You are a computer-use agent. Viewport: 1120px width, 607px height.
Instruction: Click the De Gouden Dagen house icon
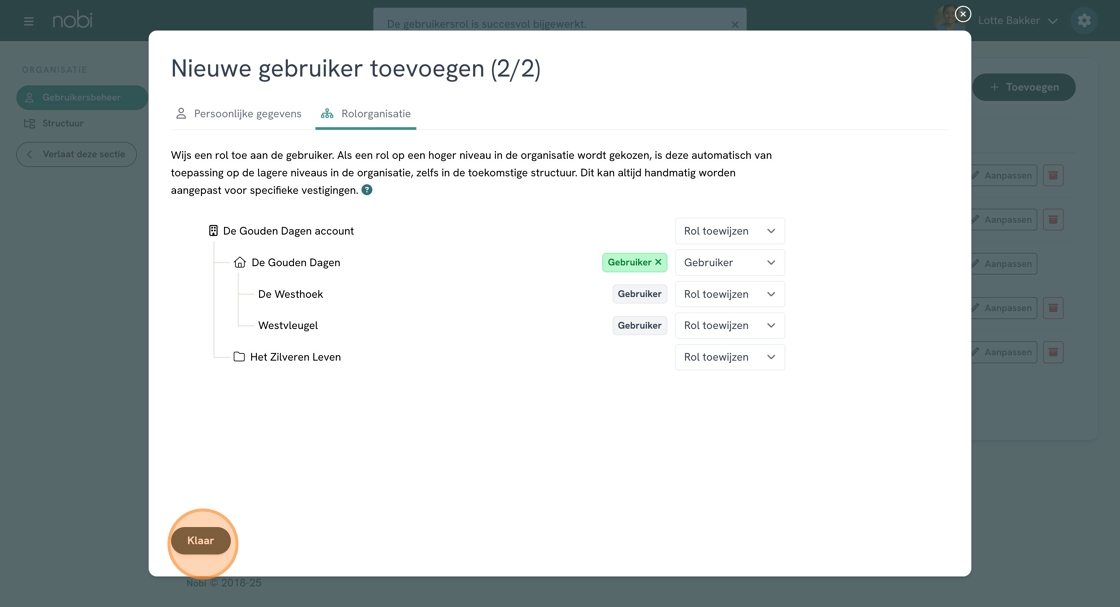(240, 263)
